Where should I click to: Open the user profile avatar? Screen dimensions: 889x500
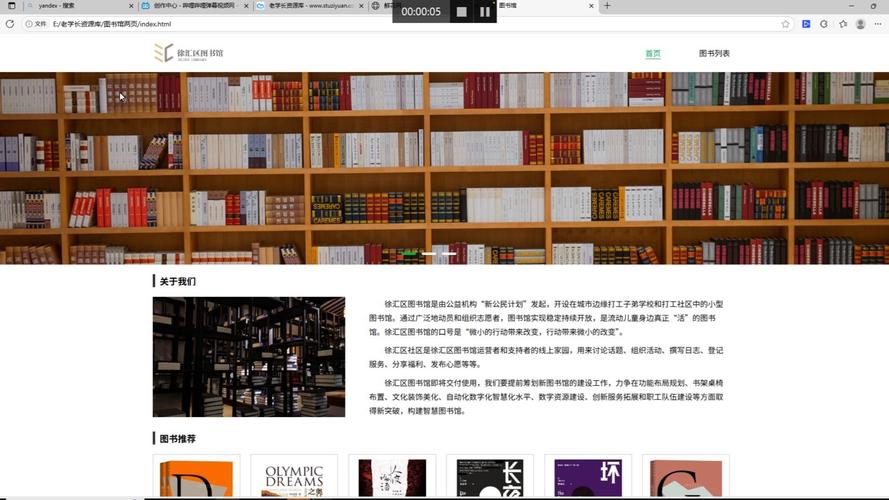861,24
